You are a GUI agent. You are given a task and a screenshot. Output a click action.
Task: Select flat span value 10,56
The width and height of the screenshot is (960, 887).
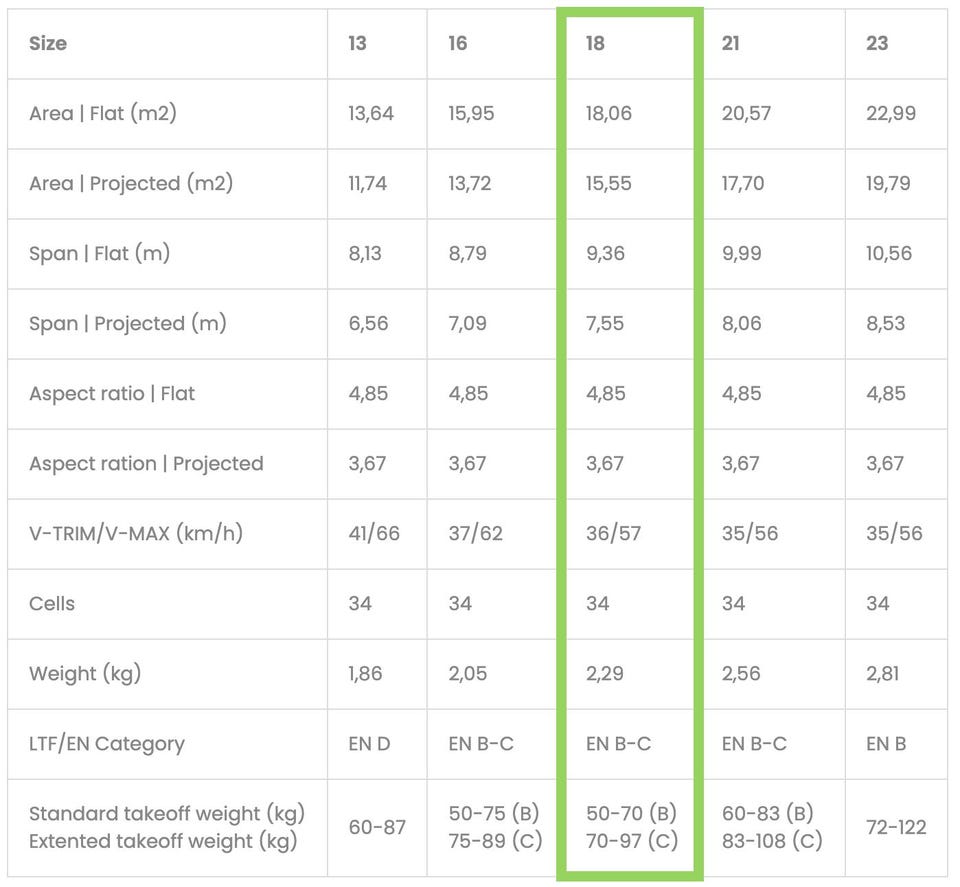[x=889, y=253]
